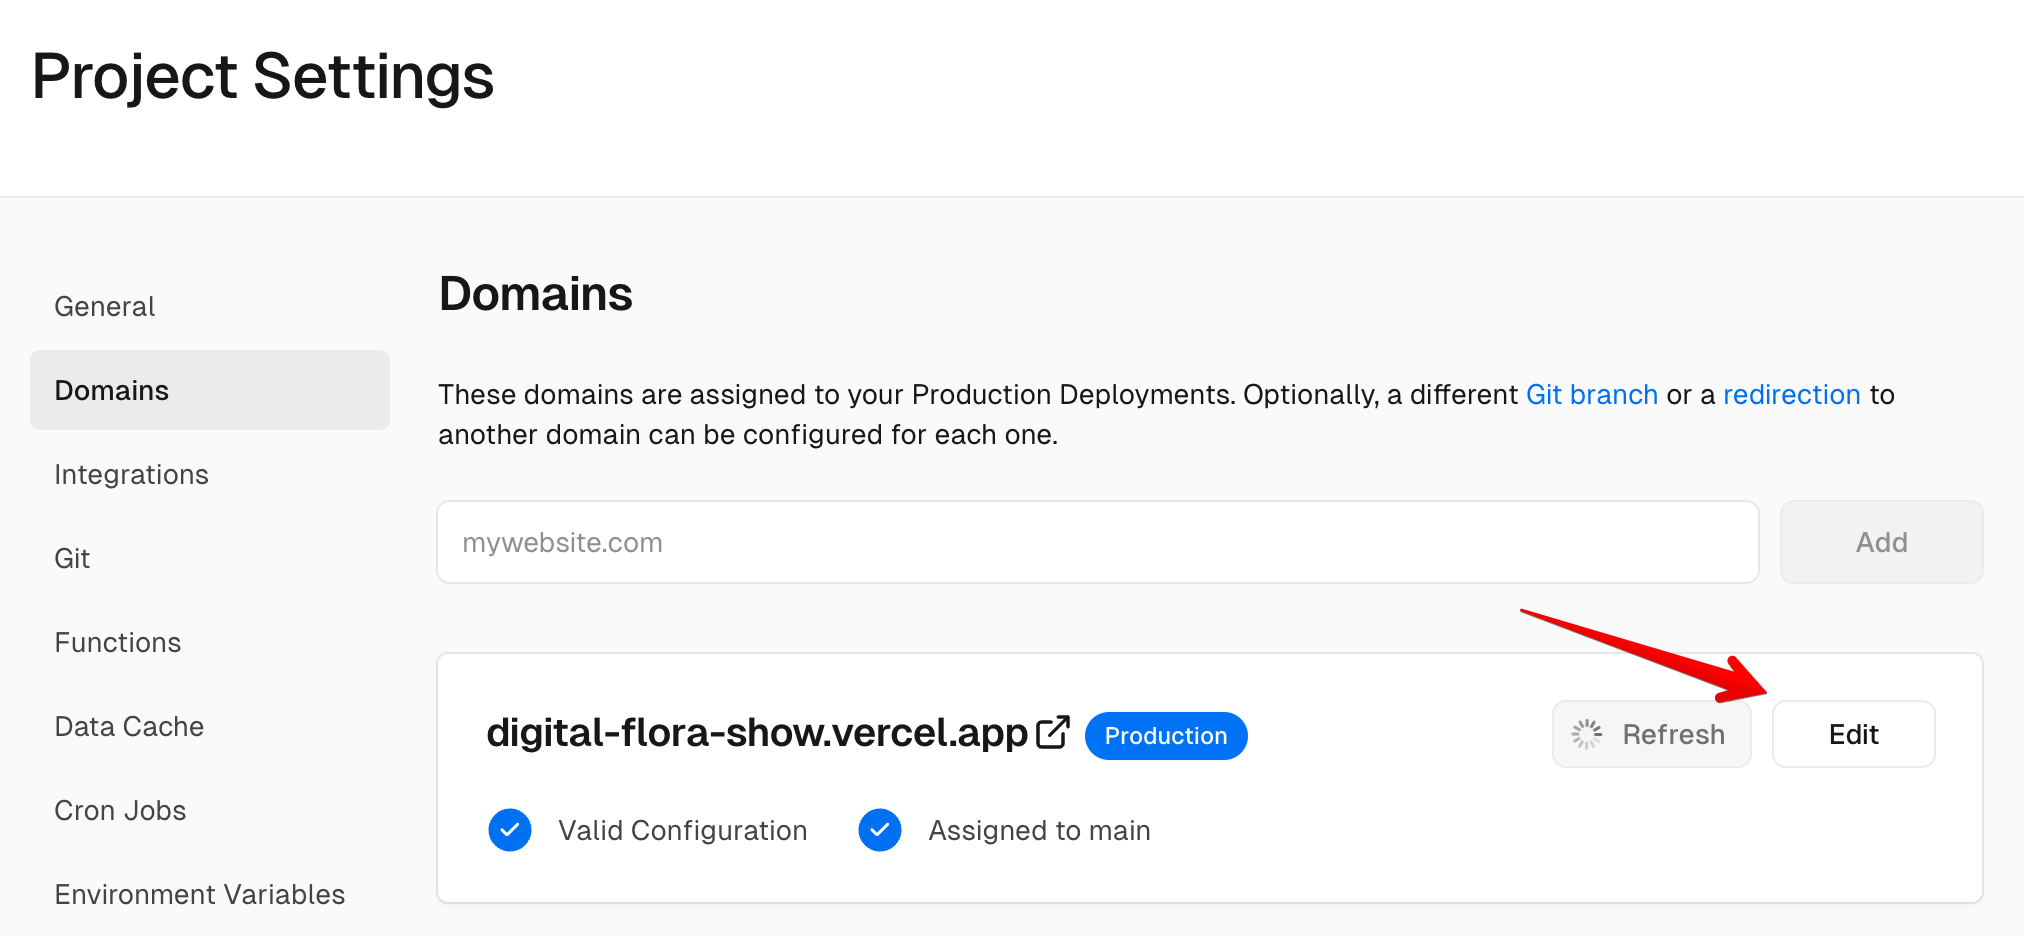Select Cron Jobs in sidebar
Image resolution: width=2024 pixels, height=936 pixels.
(120, 810)
